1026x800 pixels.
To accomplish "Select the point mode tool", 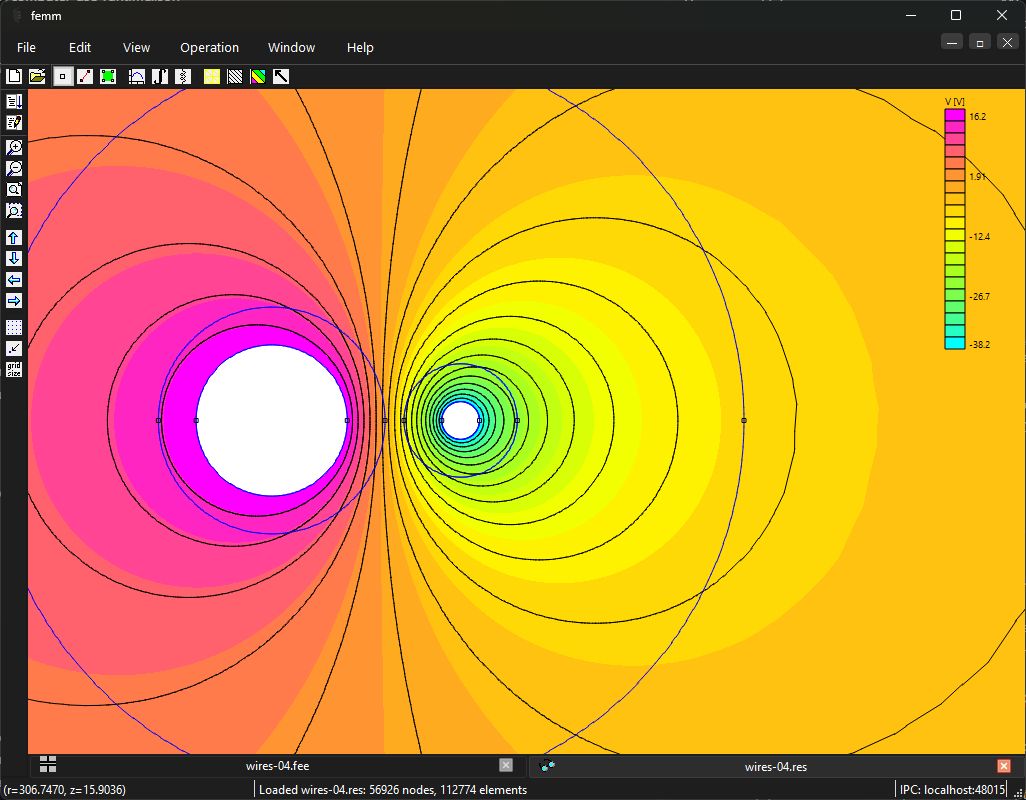I will tap(63, 77).
